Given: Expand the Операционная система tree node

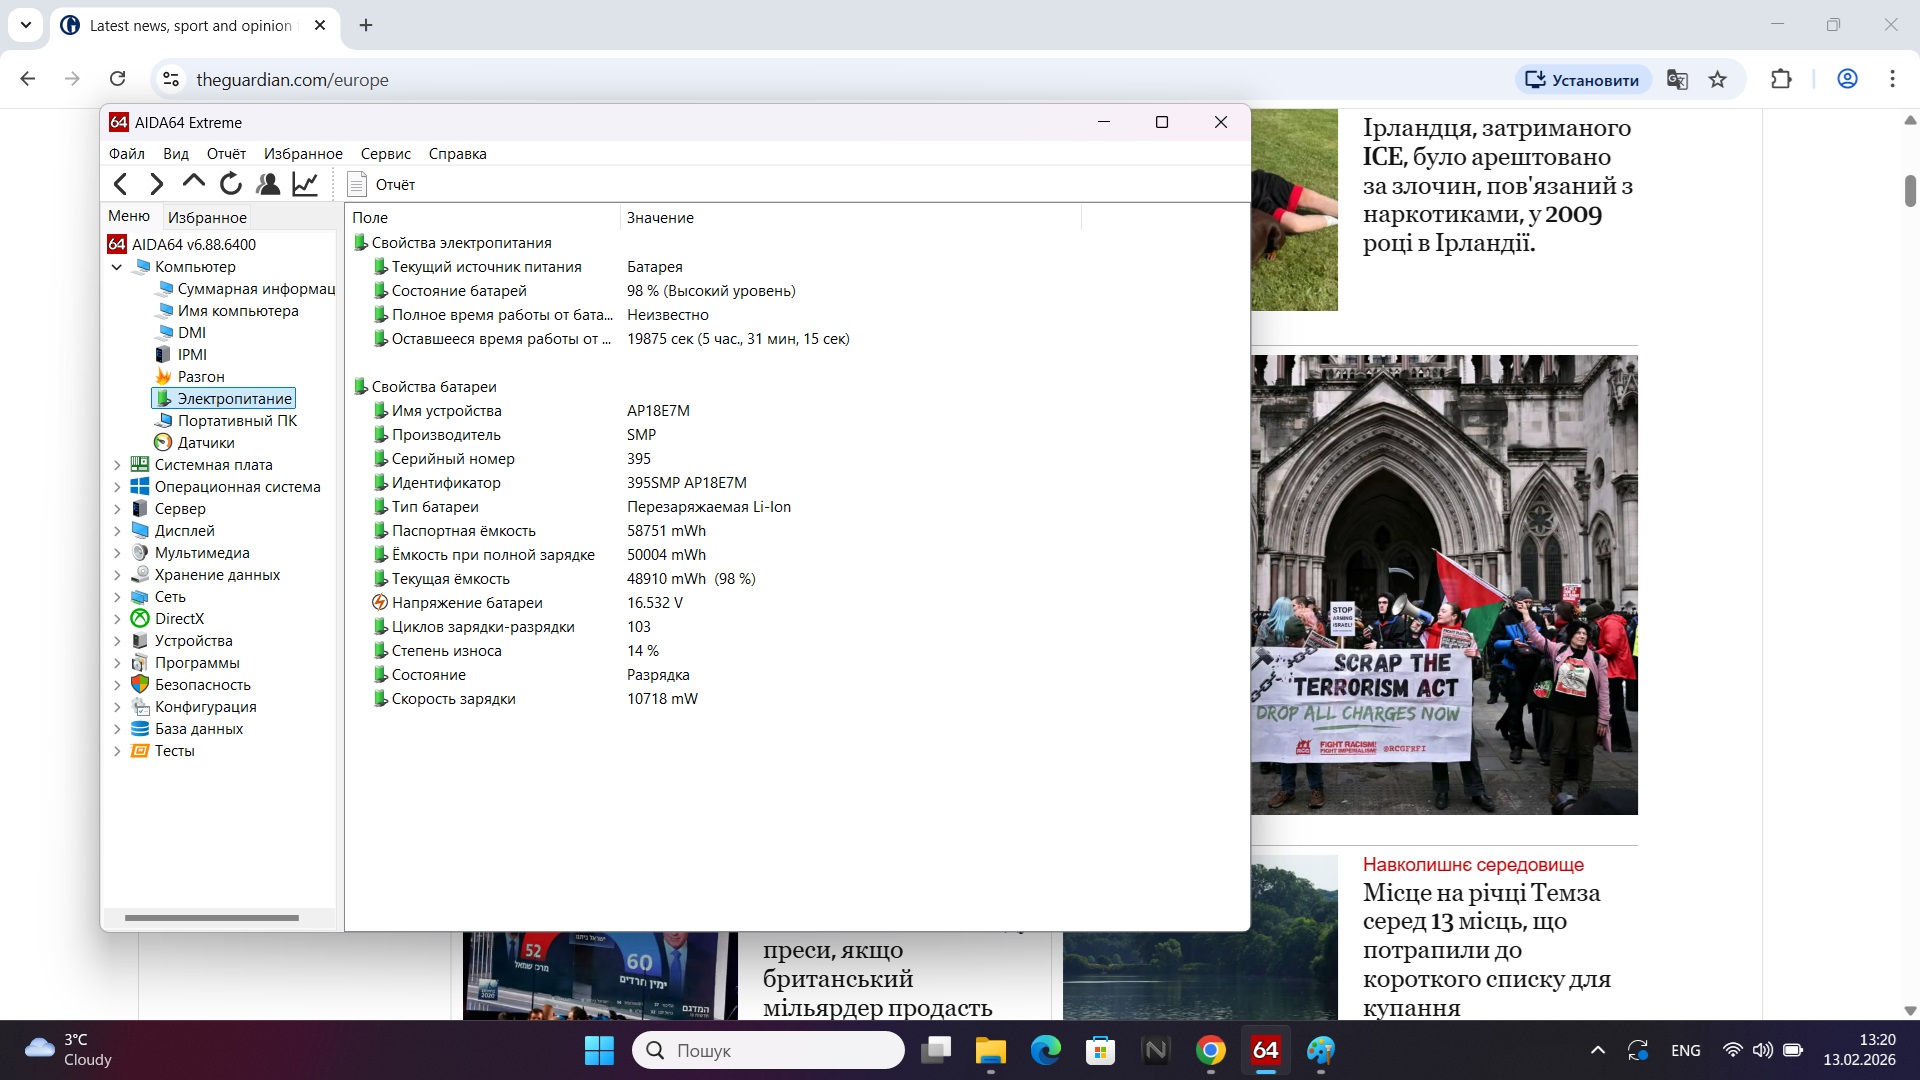Looking at the screenshot, I should (x=117, y=486).
